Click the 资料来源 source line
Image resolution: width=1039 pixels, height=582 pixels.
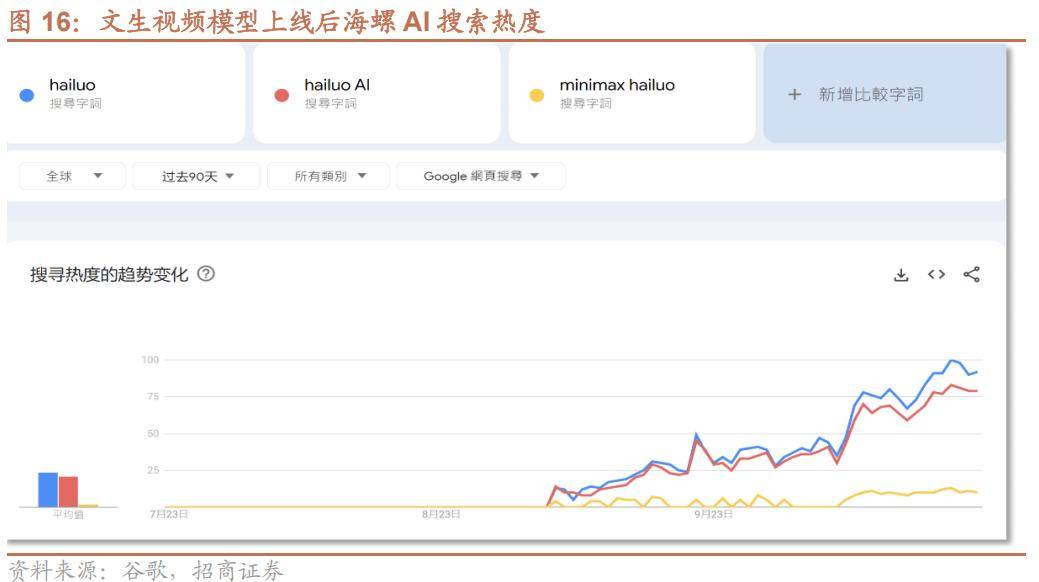pyautogui.click(x=146, y=570)
